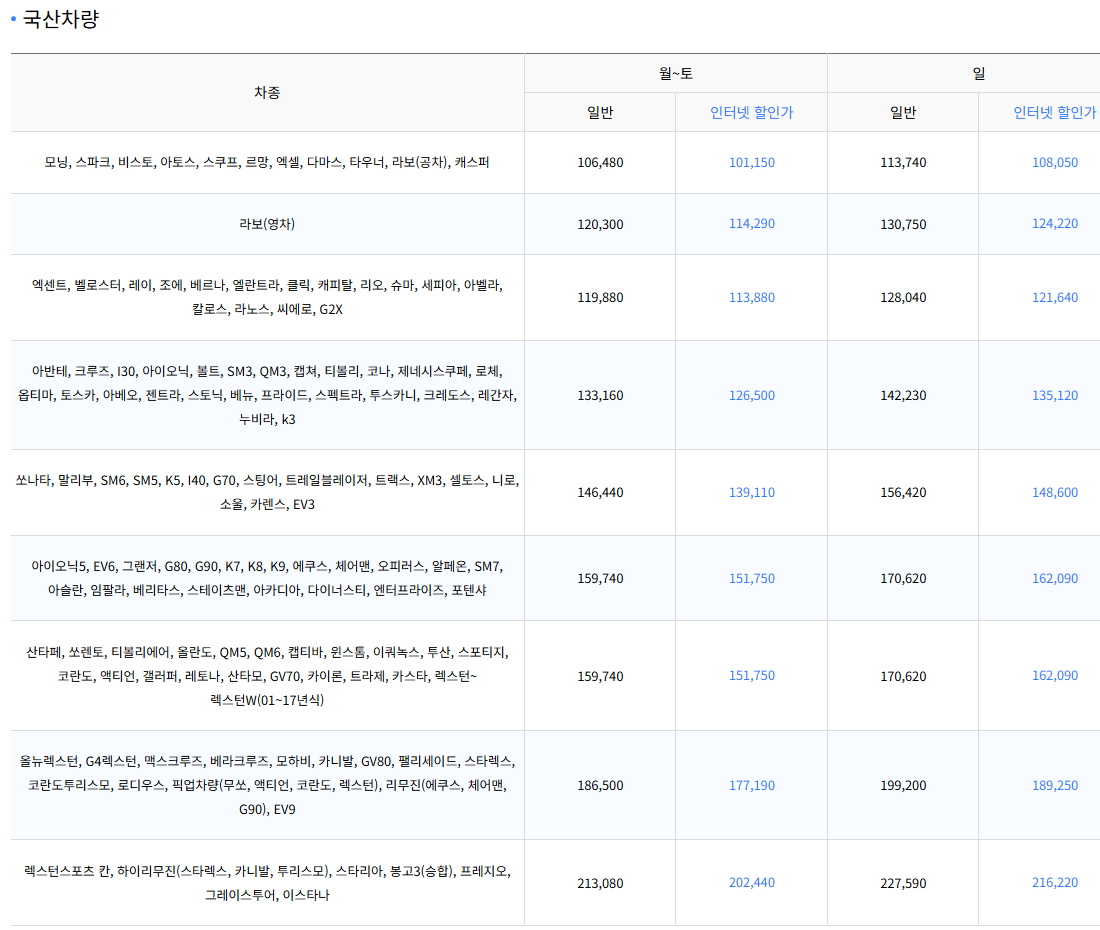Click the price 130,750

tap(903, 224)
